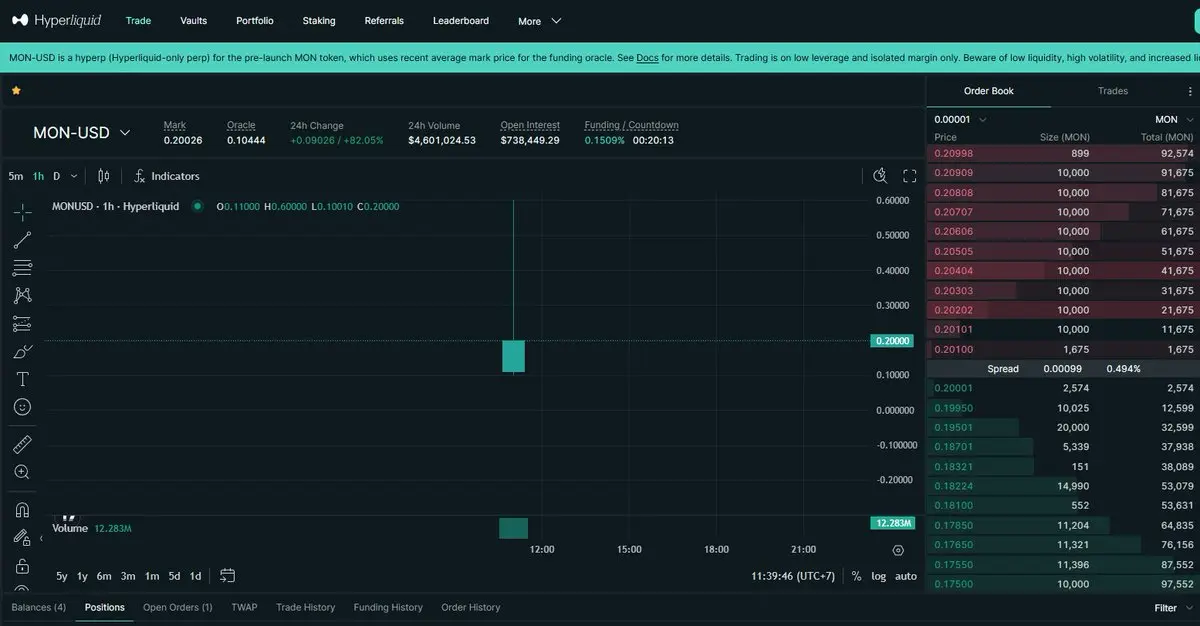Collapse the drawing toolbar arrow
The image size is (1200, 626).
[41, 538]
